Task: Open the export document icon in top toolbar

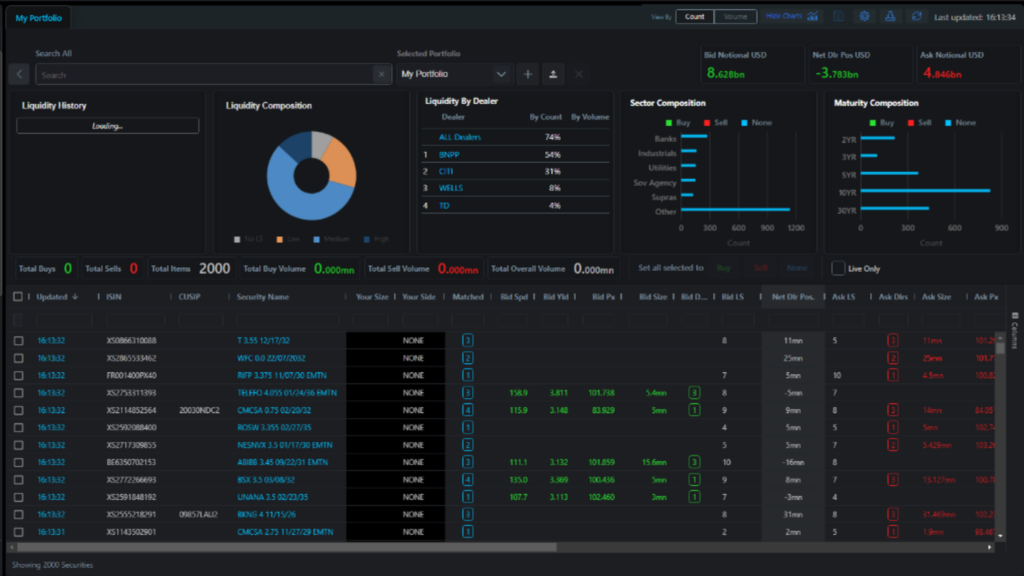Action: [x=839, y=16]
